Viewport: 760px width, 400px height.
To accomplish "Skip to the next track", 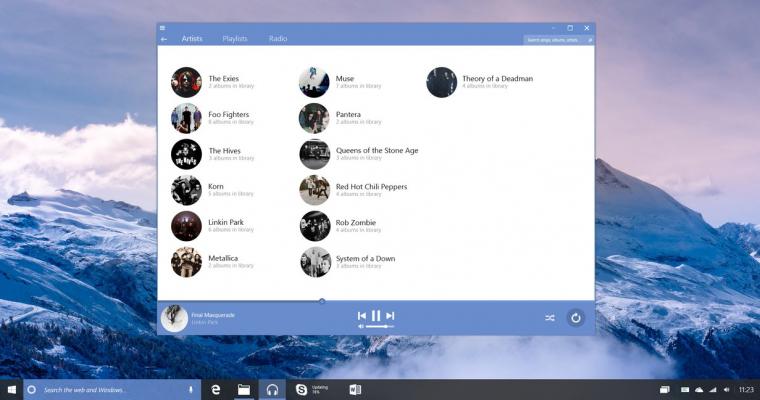I will tap(390, 316).
